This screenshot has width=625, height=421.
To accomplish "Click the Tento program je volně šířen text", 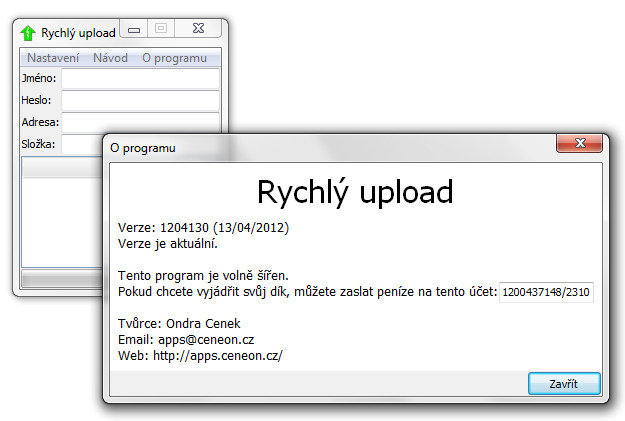I will [203, 275].
